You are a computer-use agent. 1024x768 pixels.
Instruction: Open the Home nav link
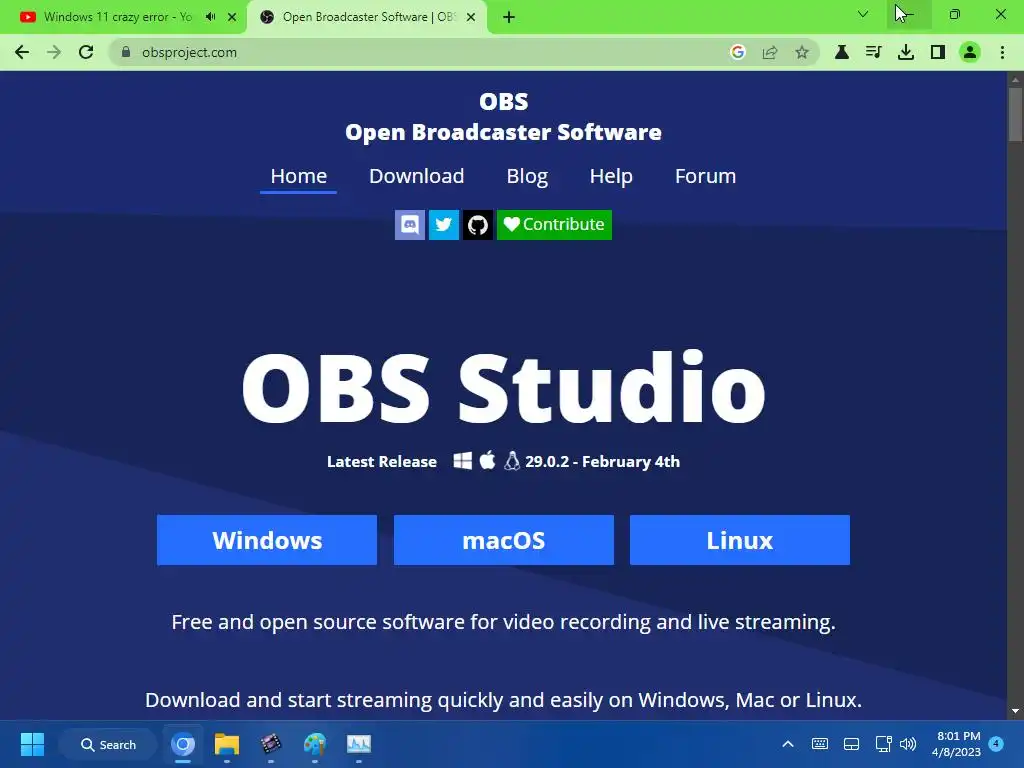click(298, 176)
